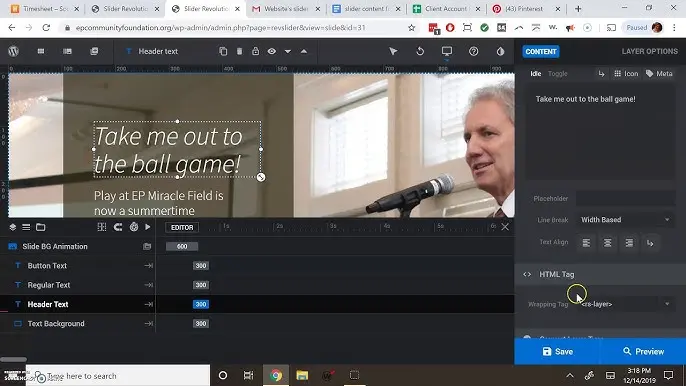
Task: Save the slider
Action: (x=557, y=351)
